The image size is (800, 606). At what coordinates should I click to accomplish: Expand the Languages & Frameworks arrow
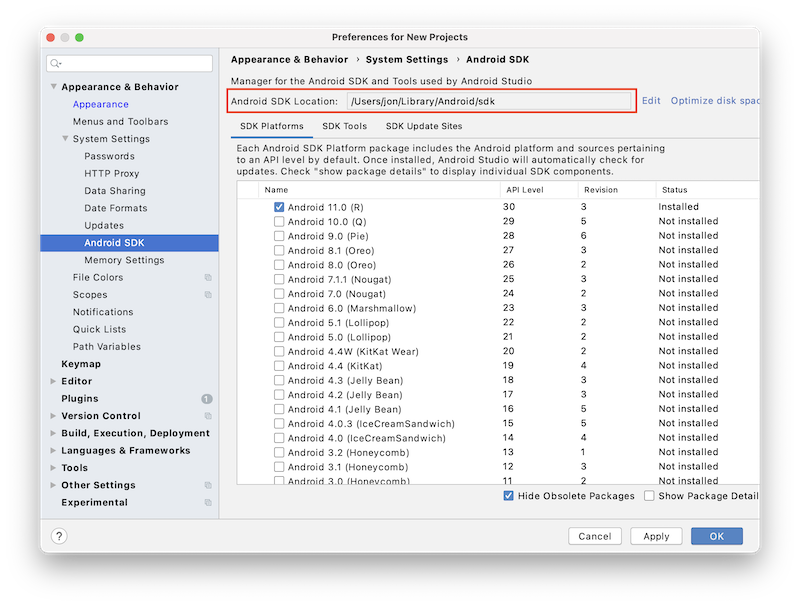(x=53, y=450)
